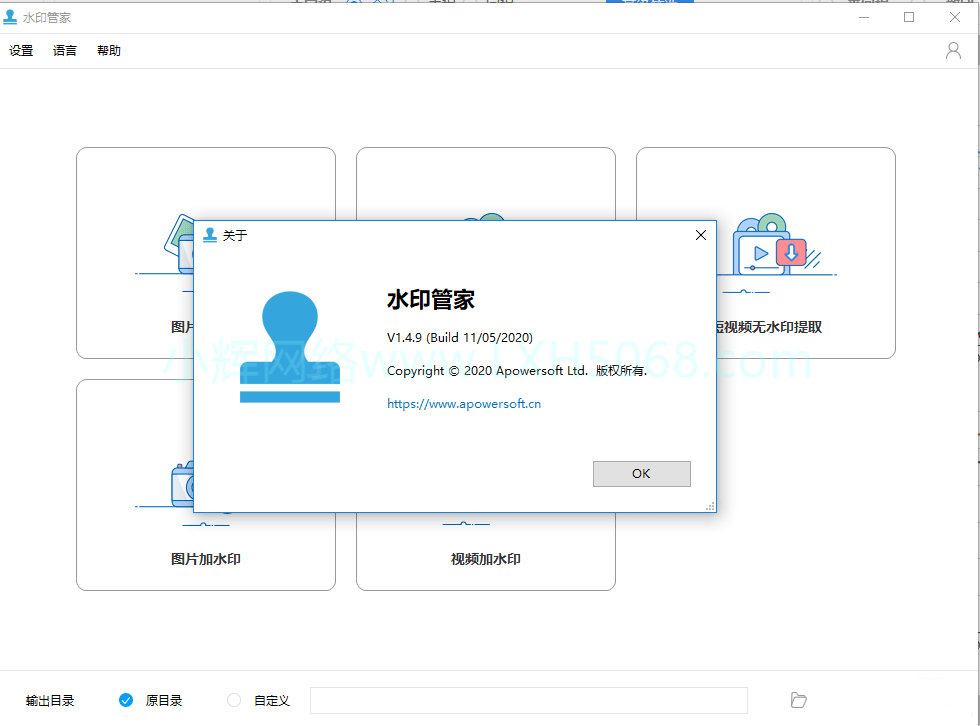The width and height of the screenshot is (980, 726).
Task: Click the app icon in main title bar
Action: click(10, 17)
